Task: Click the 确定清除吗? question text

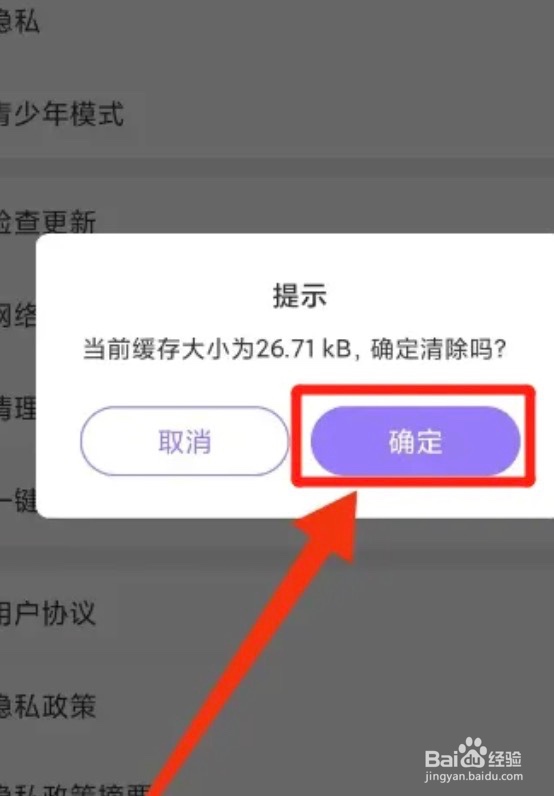Action: (438, 349)
